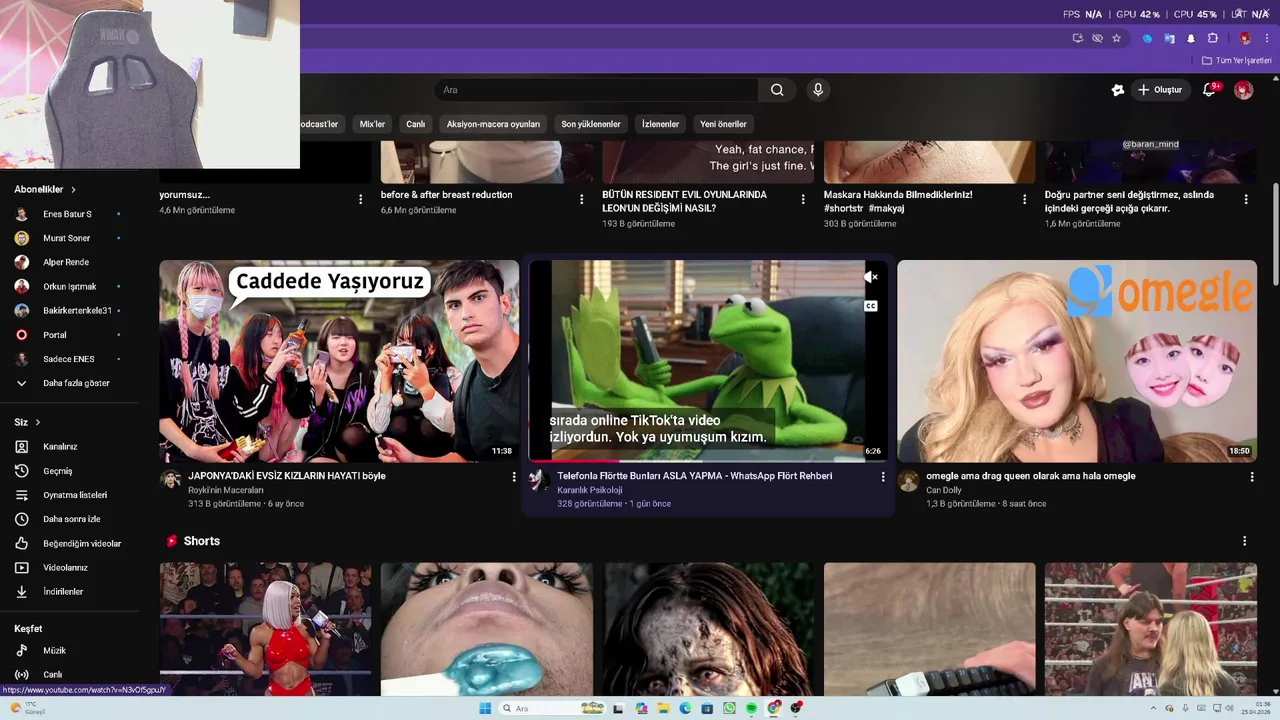Screen dimensions: 1280x720
Task: Open options for before & after short
Action: coord(582,199)
